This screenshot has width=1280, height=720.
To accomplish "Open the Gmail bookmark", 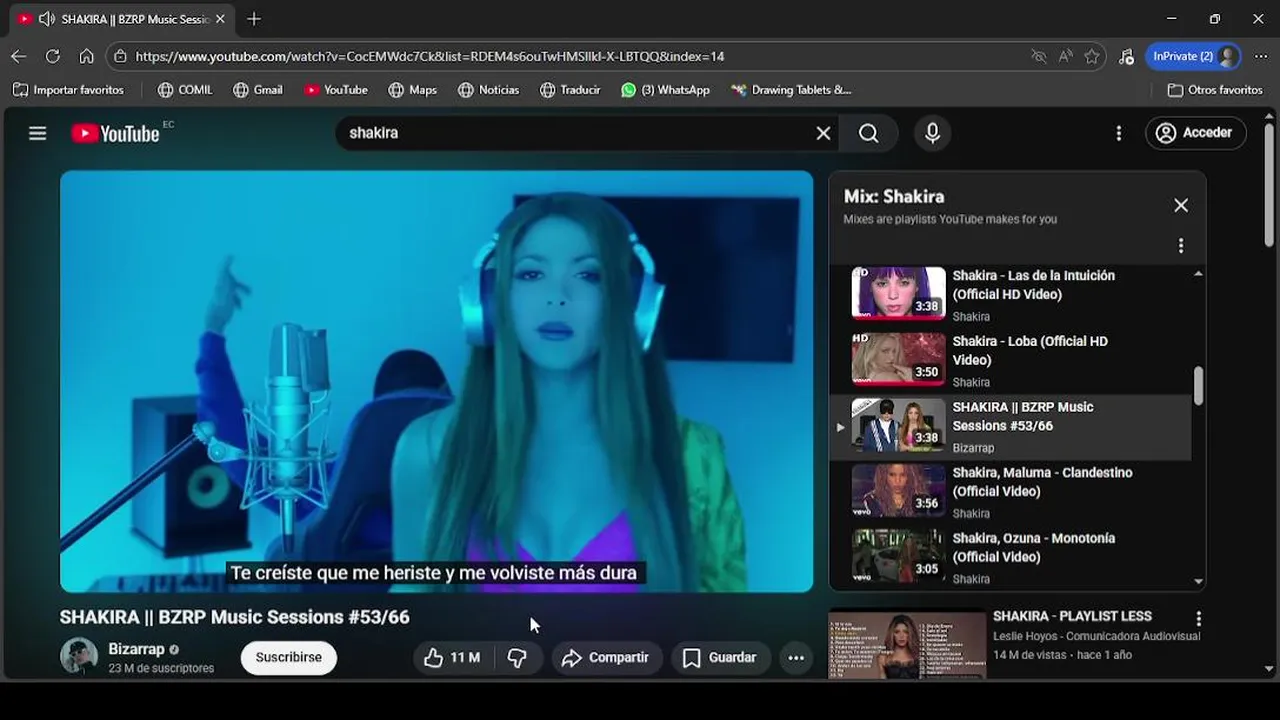I will (258, 90).
